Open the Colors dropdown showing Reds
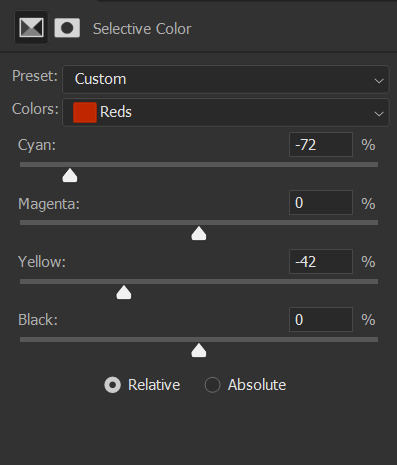The image size is (397, 465). (x=226, y=112)
